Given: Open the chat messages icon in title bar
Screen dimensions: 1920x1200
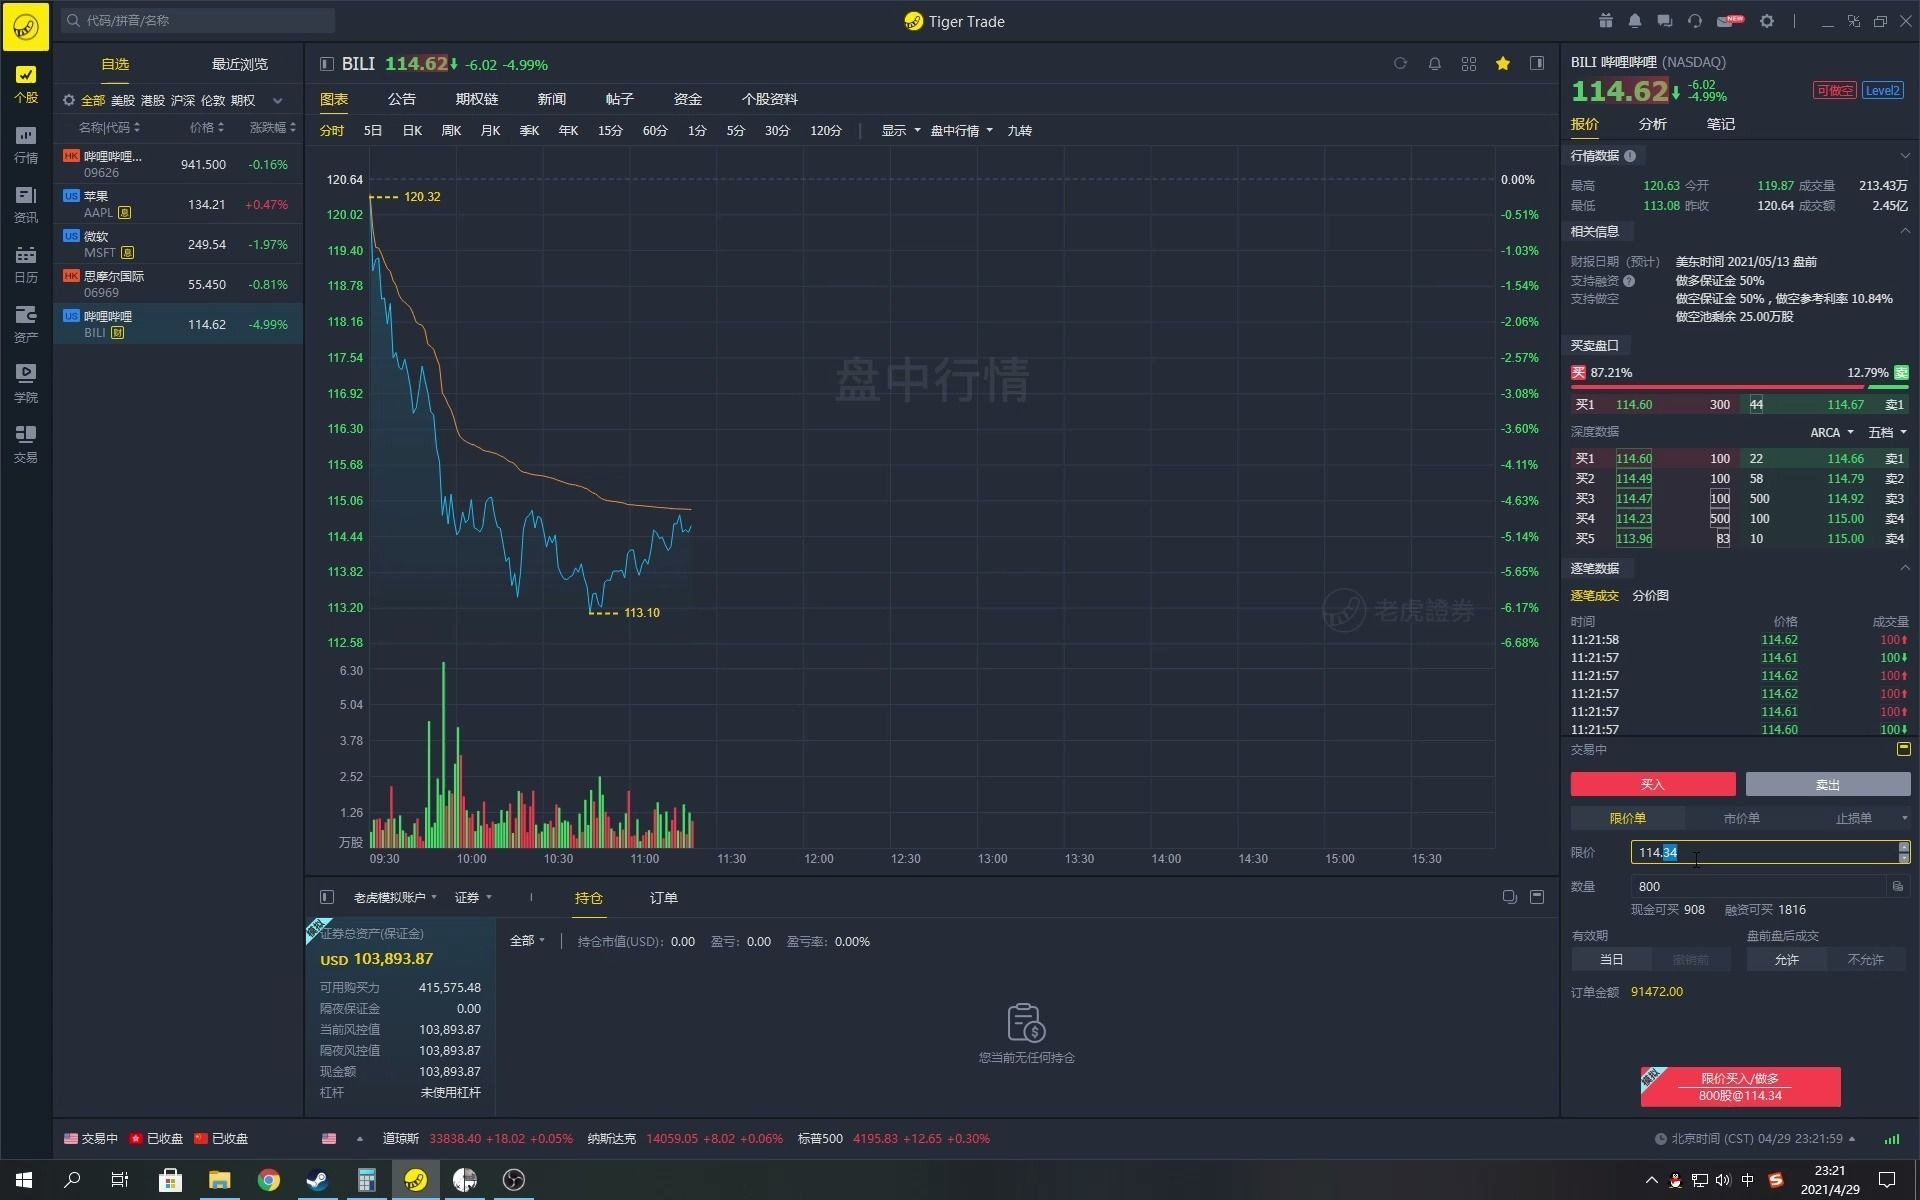Looking at the screenshot, I should click(1664, 21).
